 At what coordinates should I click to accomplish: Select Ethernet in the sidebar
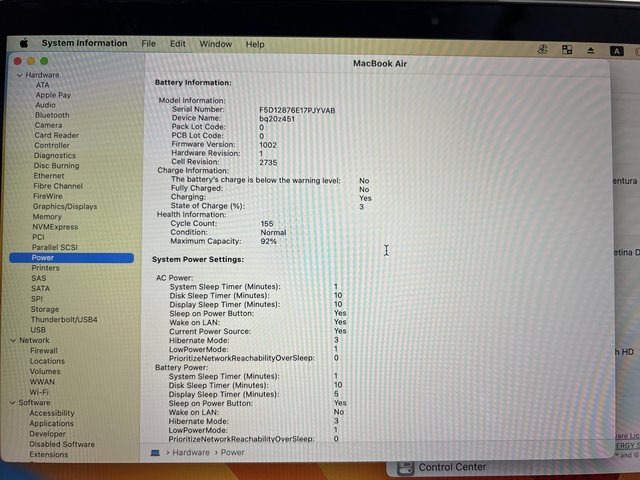49,176
